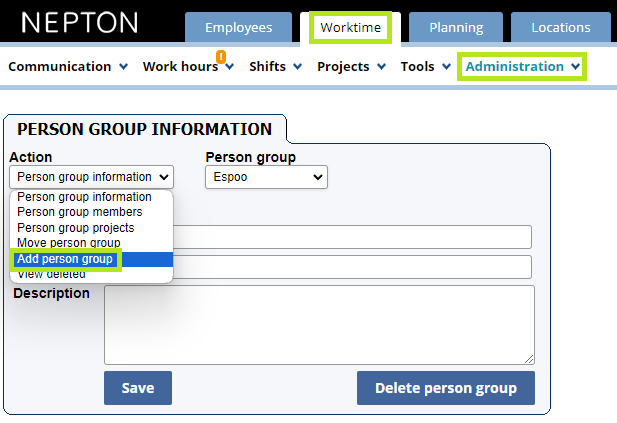
Task: Open the Work hours menu
Action: tap(181, 66)
